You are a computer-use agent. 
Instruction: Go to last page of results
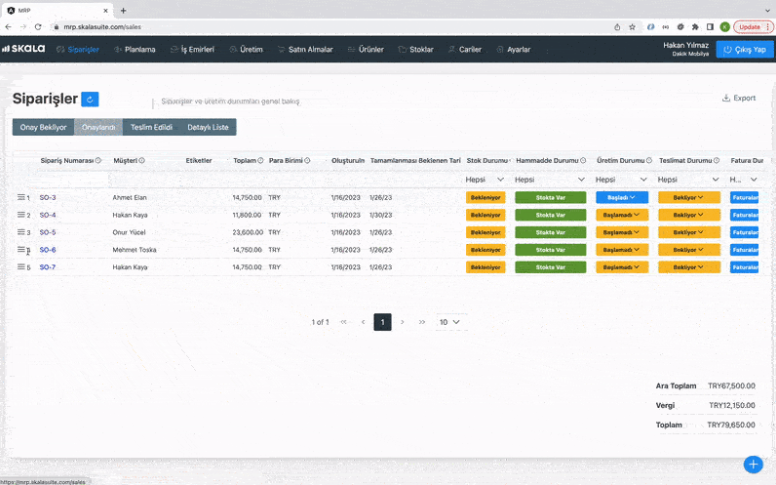(422, 322)
